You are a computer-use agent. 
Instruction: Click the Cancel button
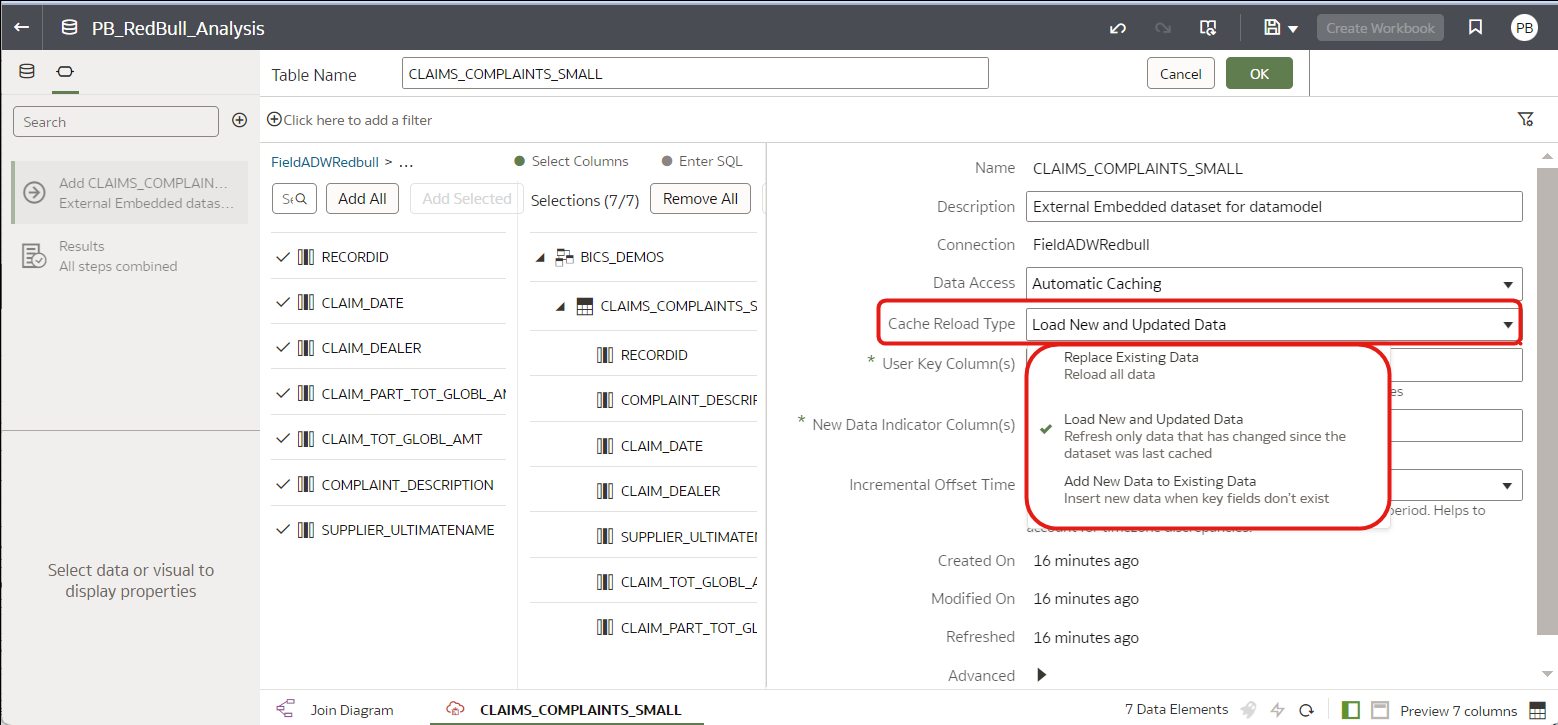pos(1180,74)
